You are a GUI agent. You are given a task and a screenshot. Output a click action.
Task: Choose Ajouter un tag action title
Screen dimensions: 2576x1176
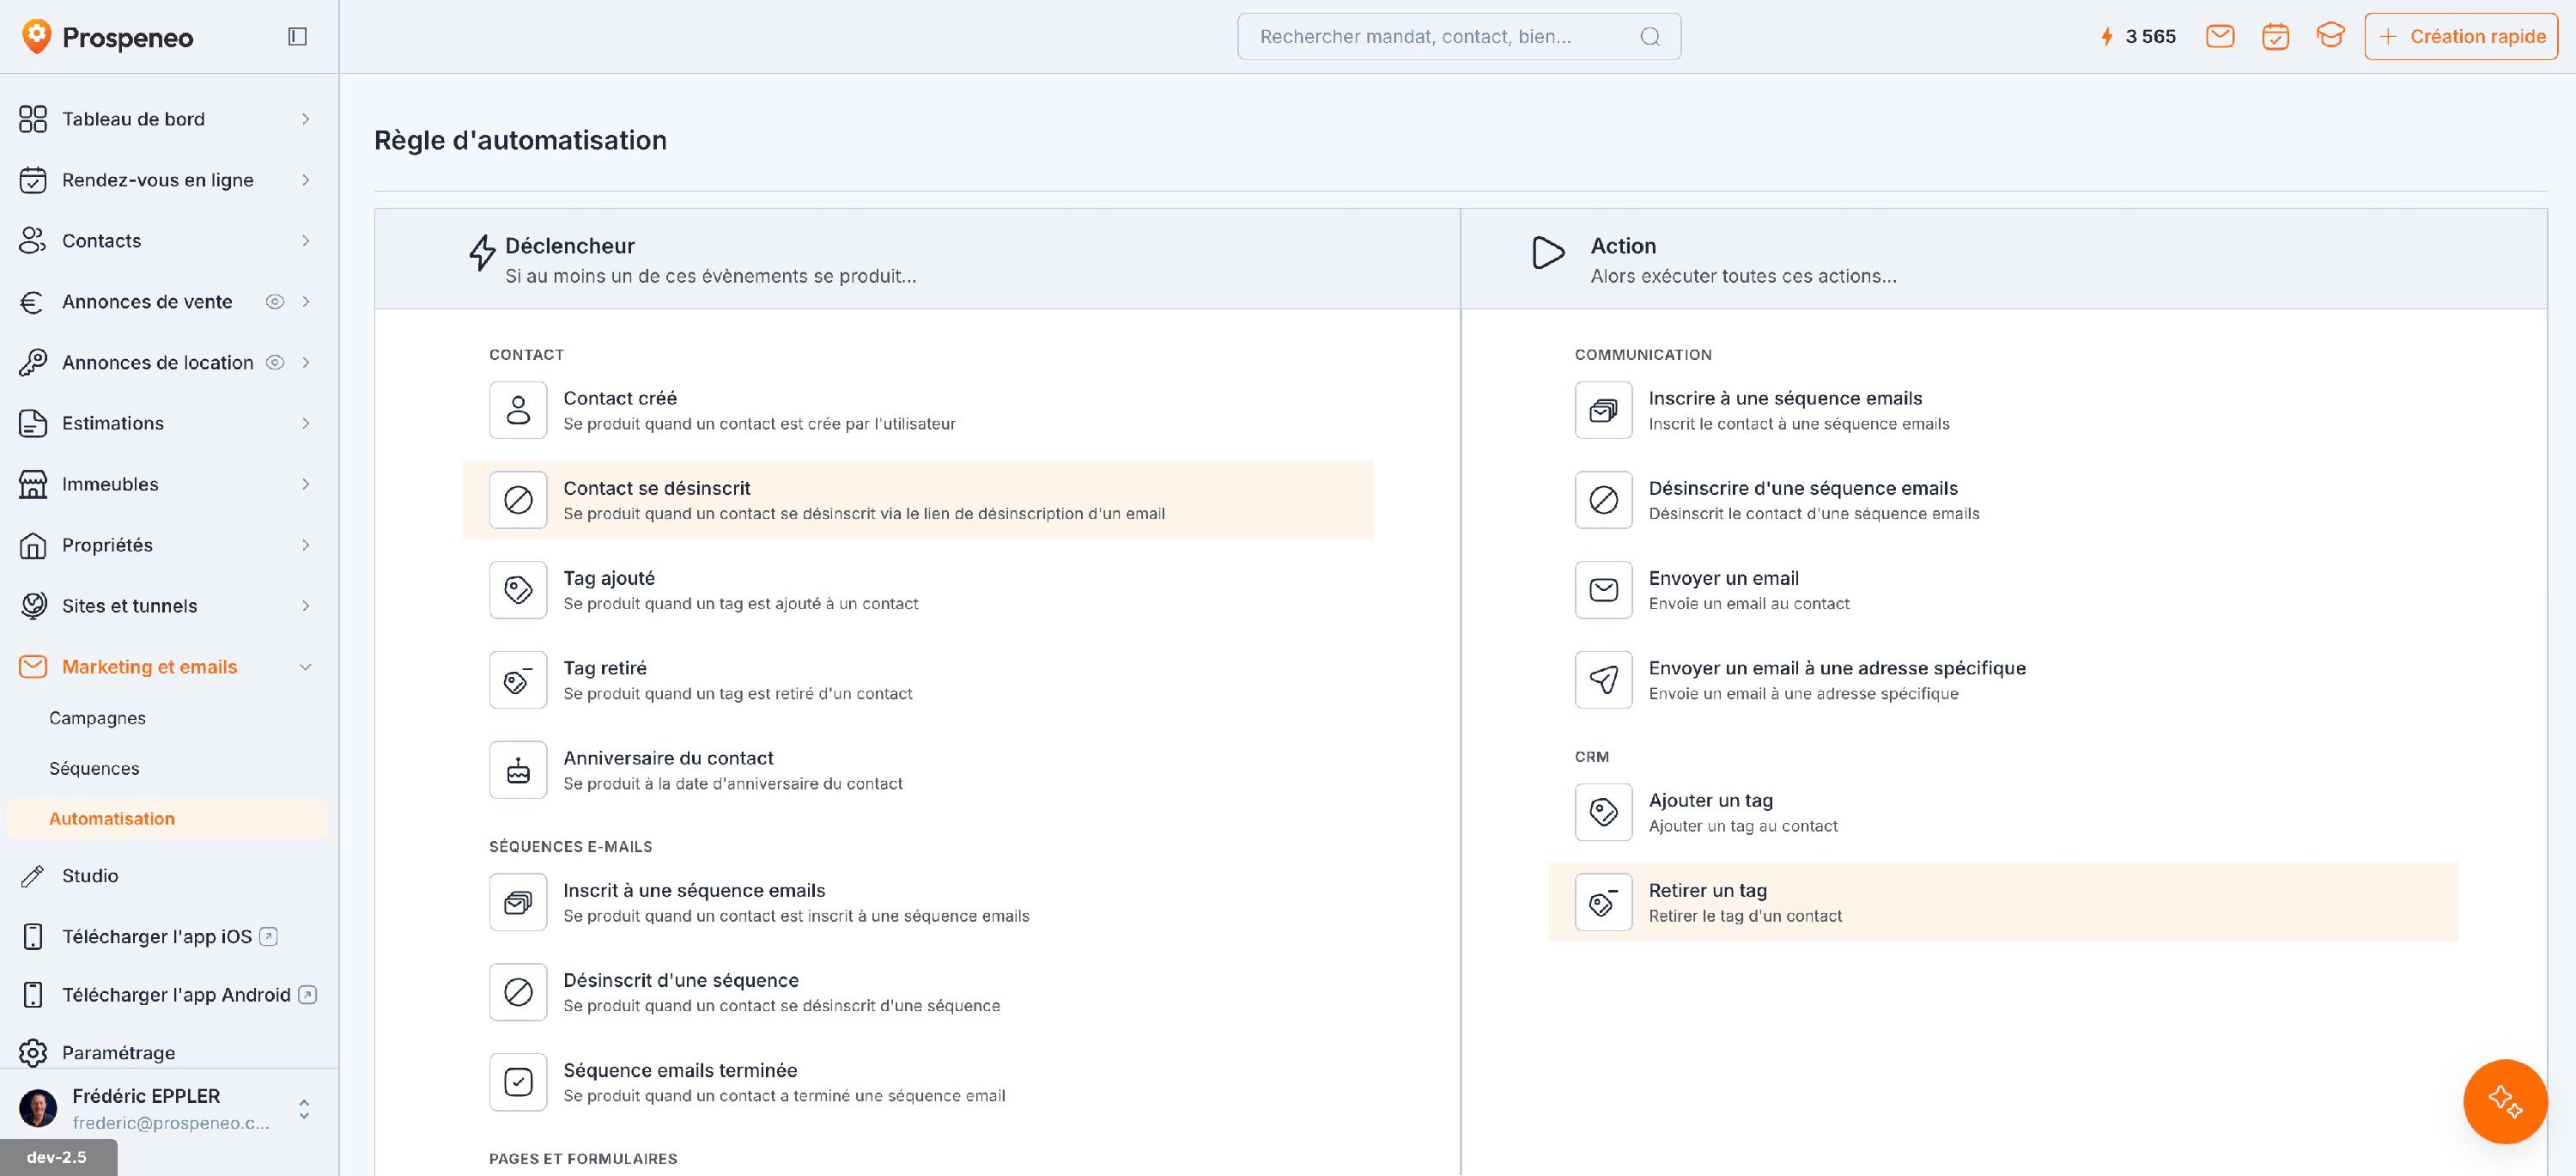tap(1711, 800)
